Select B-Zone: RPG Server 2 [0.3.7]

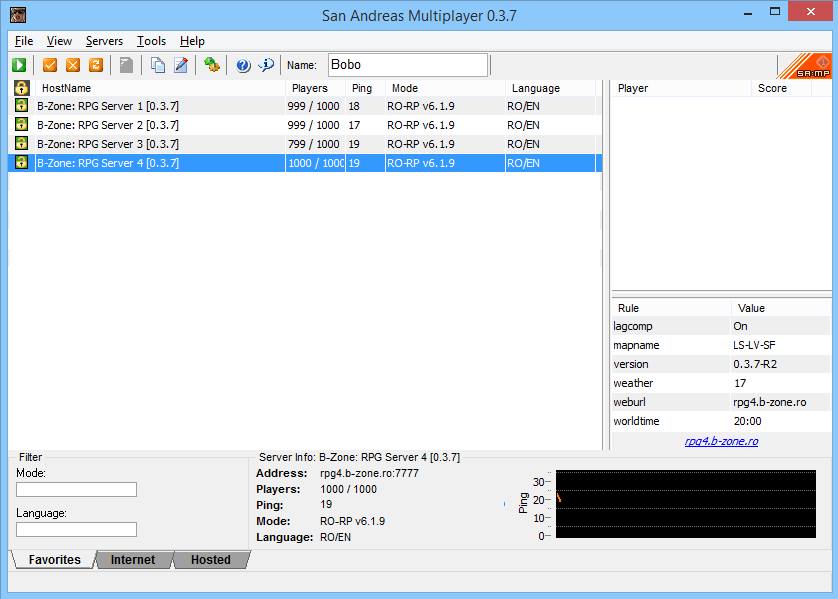pos(305,125)
